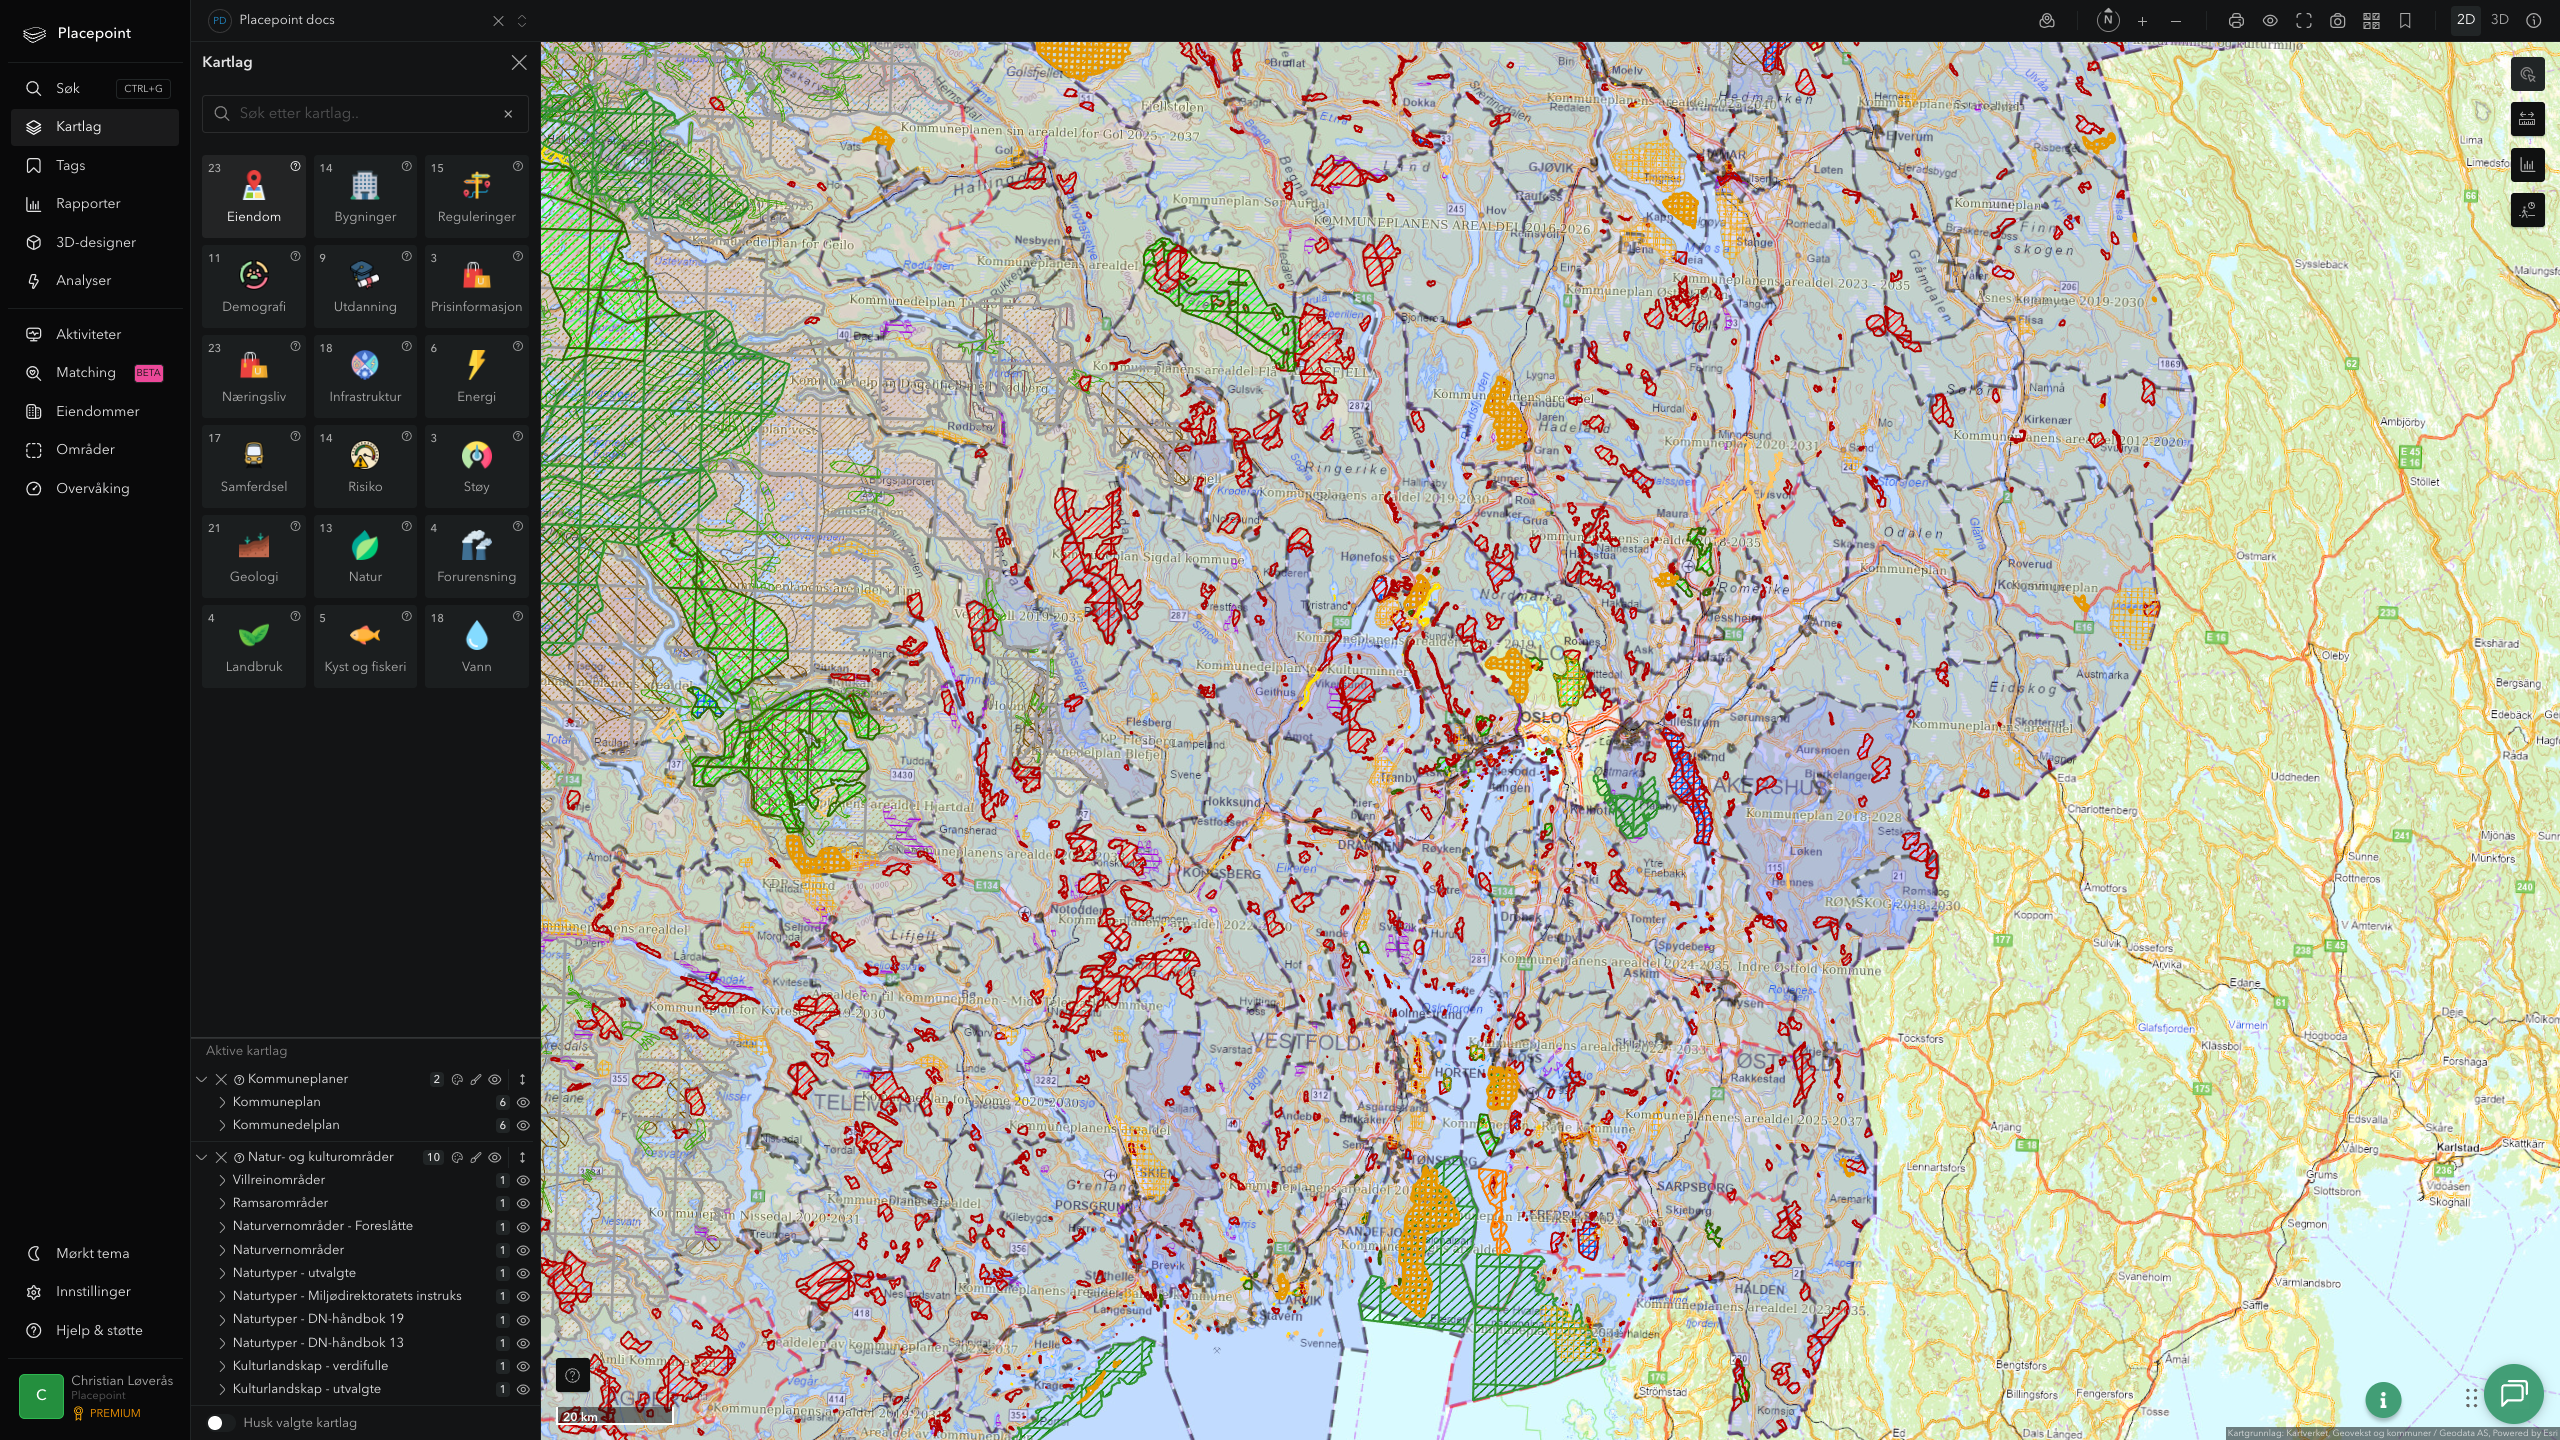The height and width of the screenshot is (1440, 2560).
Task: Switch map to 3D view
Action: 2499,20
